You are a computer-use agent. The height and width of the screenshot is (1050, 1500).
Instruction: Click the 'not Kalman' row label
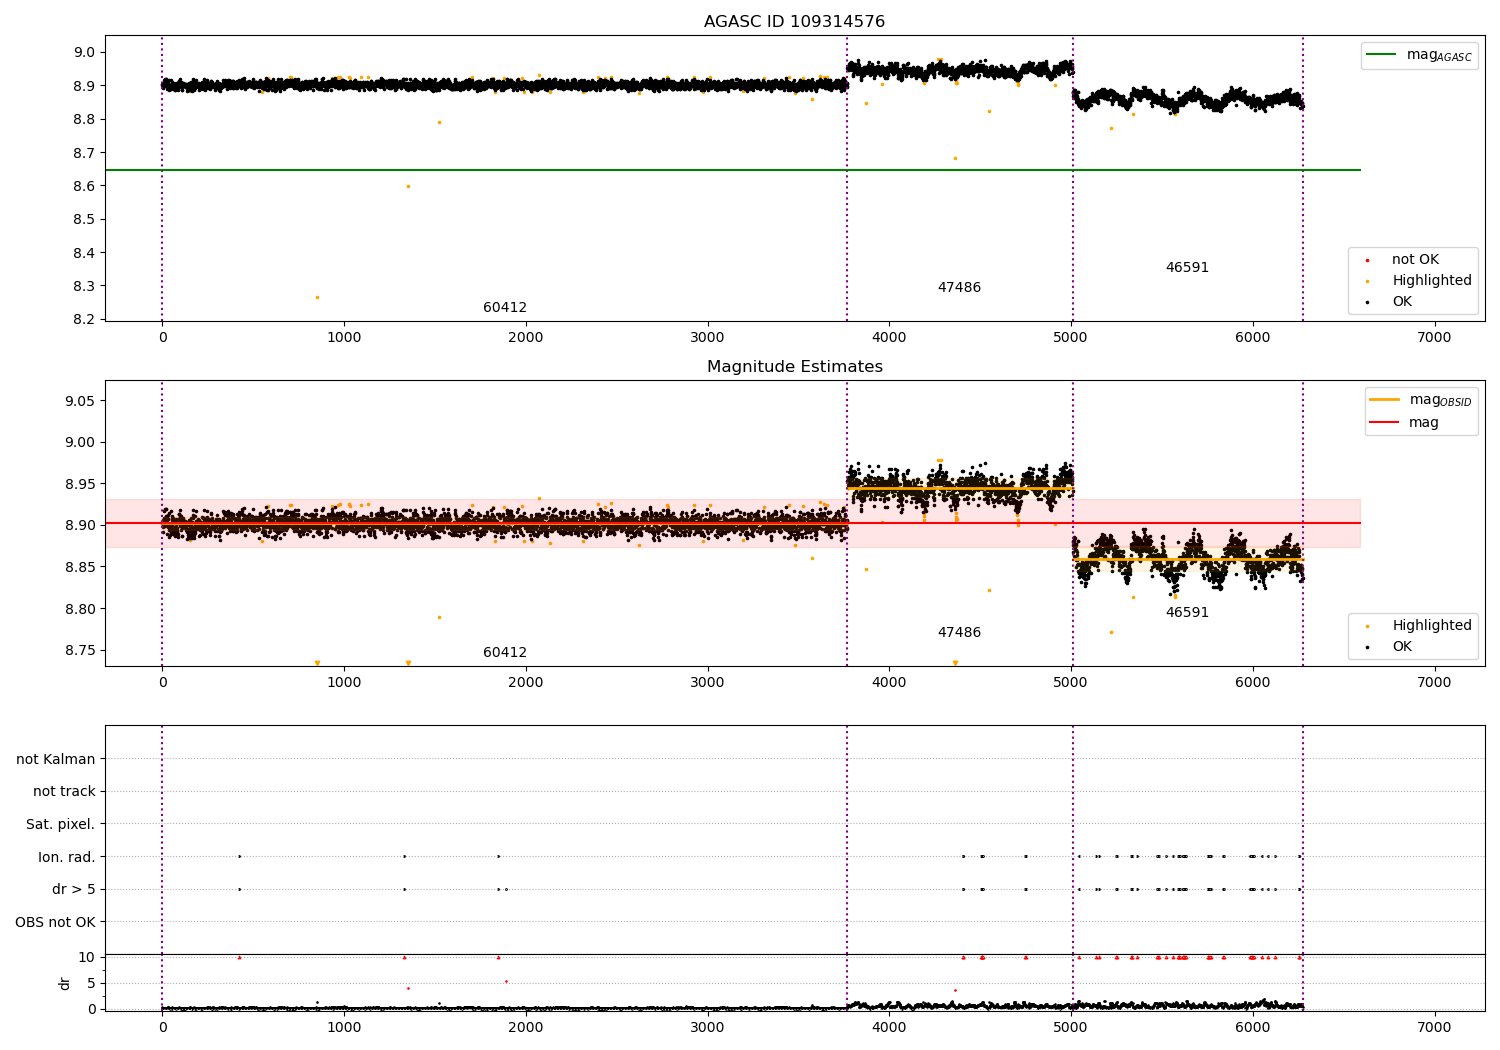(x=56, y=759)
